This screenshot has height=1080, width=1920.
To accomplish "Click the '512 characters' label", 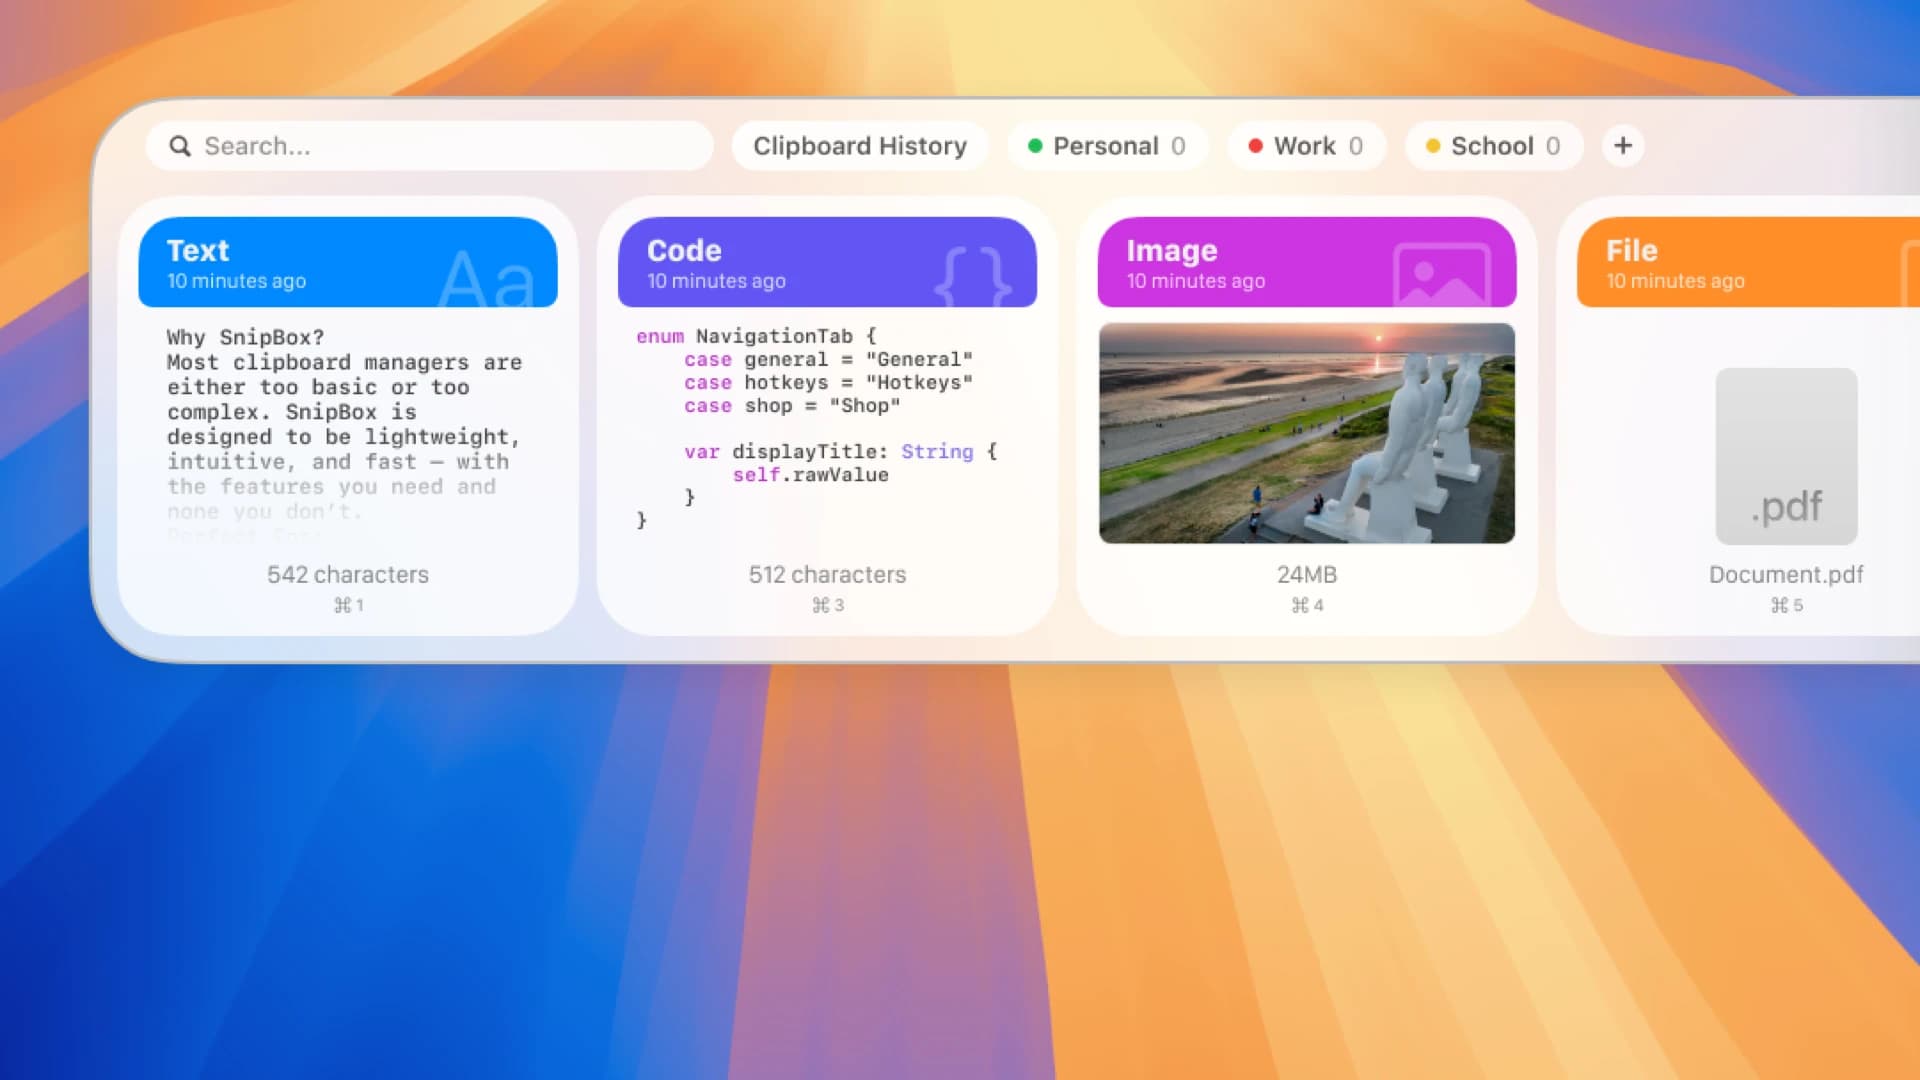I will [827, 575].
